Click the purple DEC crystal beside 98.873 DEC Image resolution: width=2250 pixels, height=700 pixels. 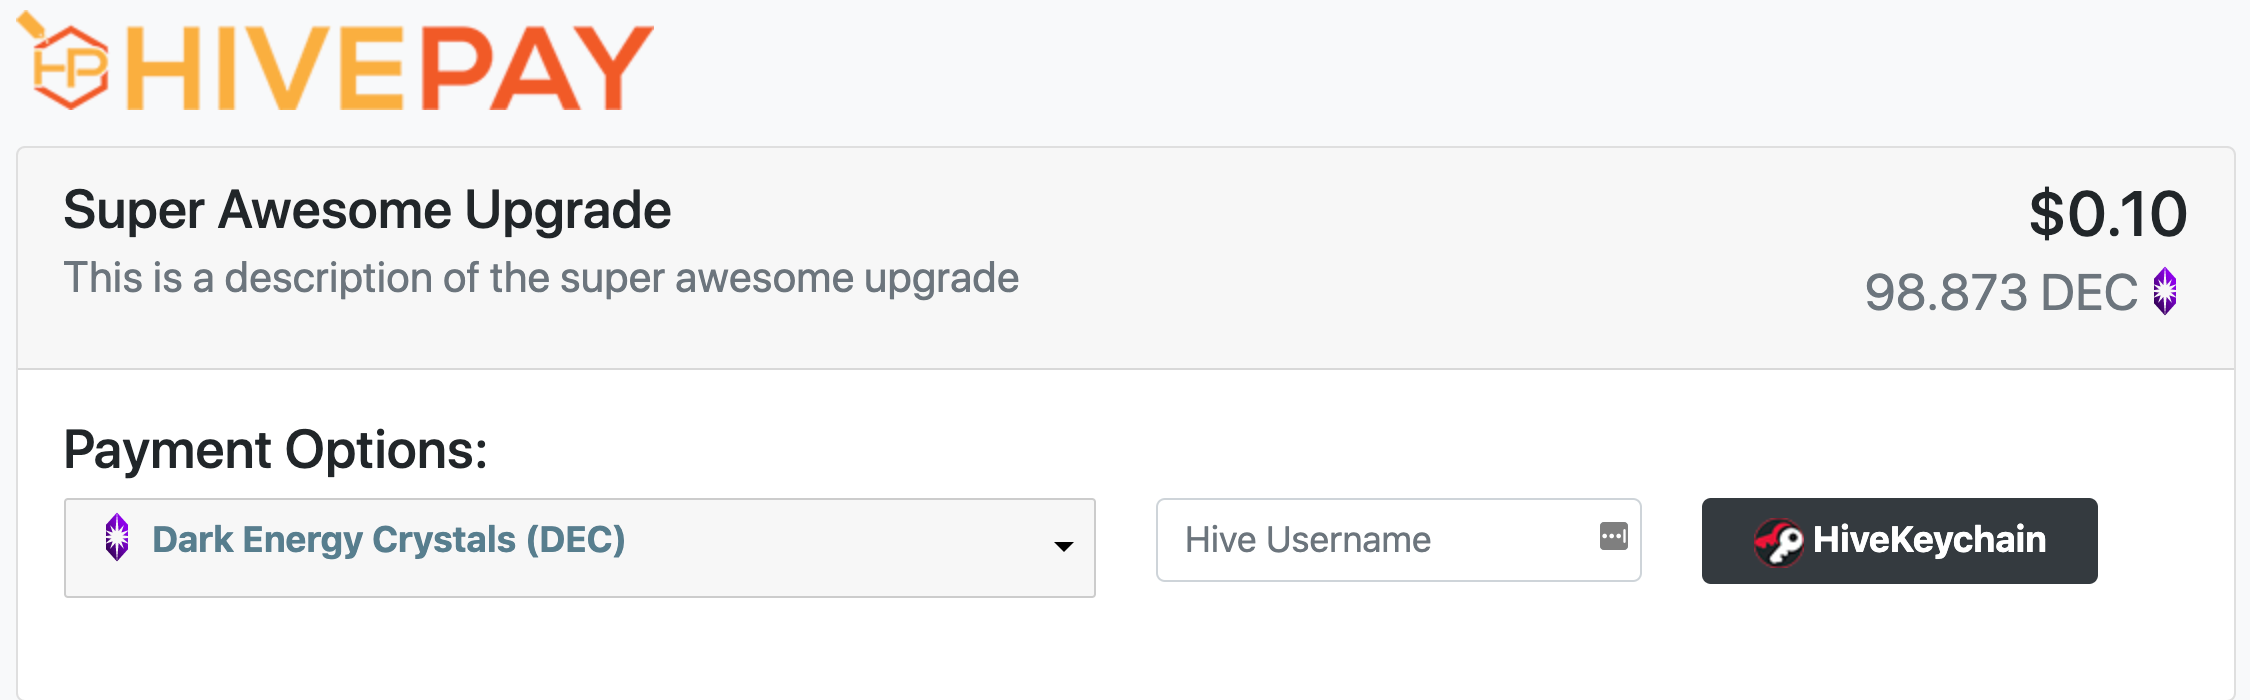[2165, 291]
